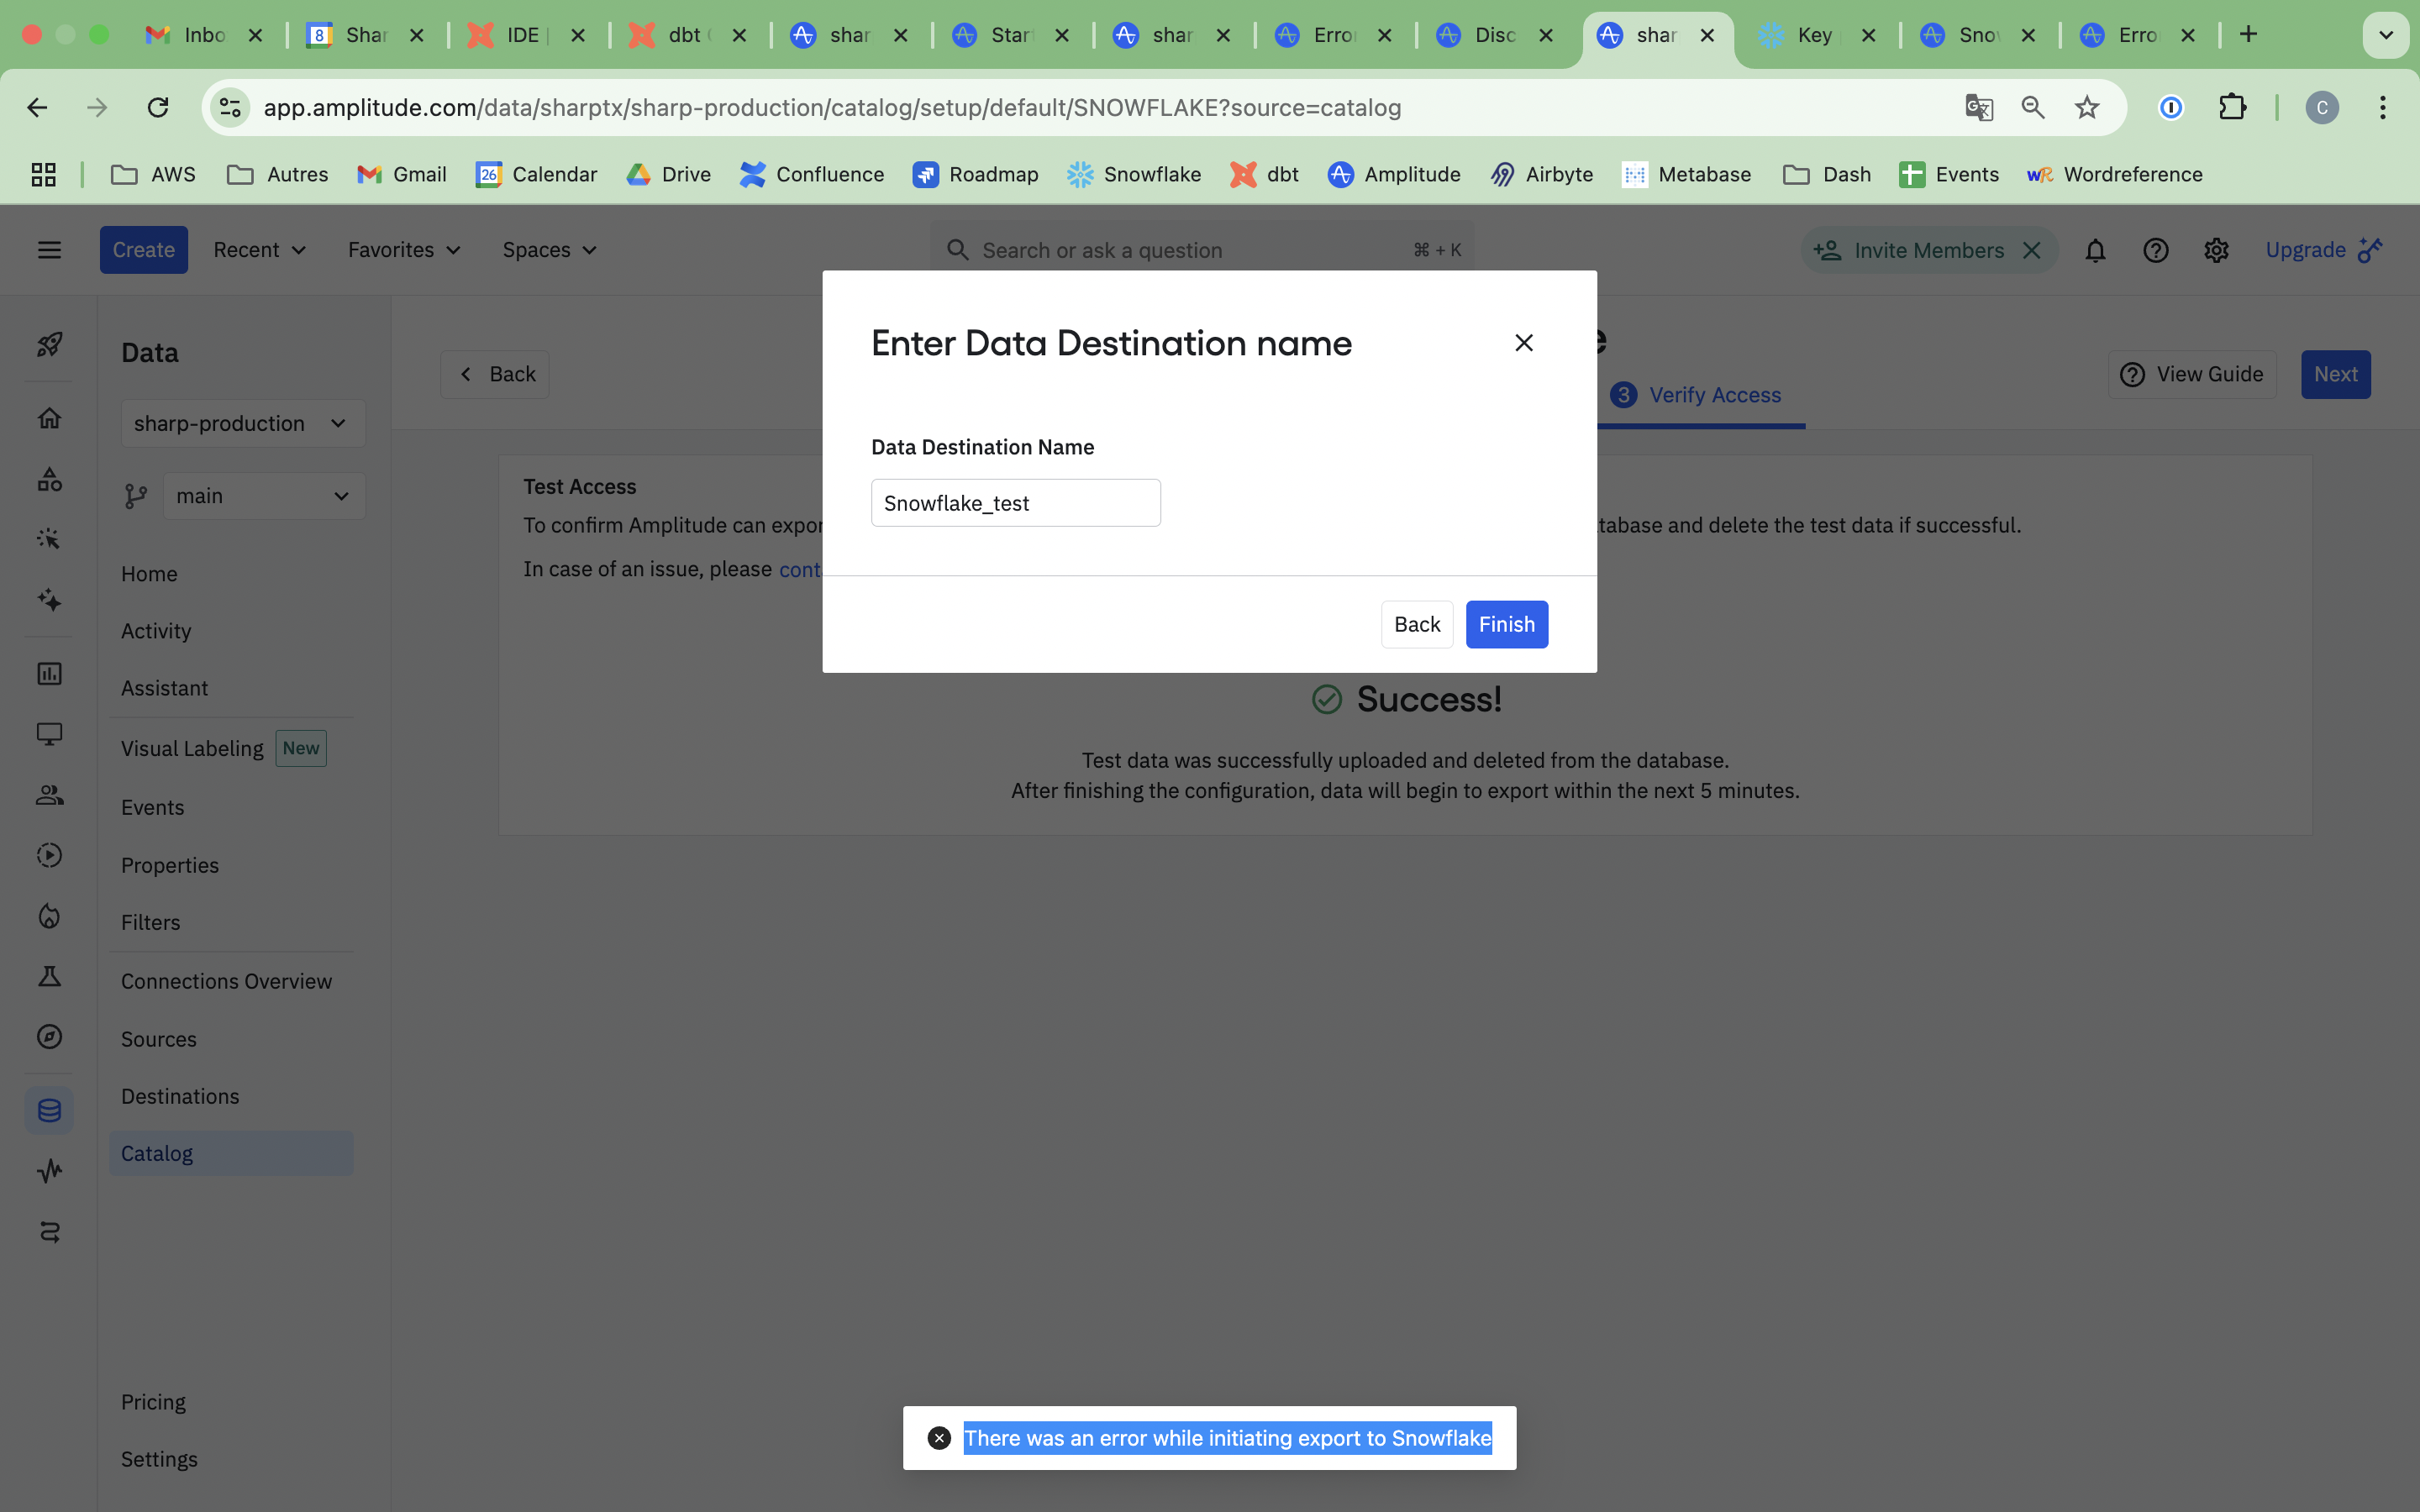Viewport: 2420px width, 1512px height.
Task: Open the main branch dropdown
Action: tap(263, 496)
